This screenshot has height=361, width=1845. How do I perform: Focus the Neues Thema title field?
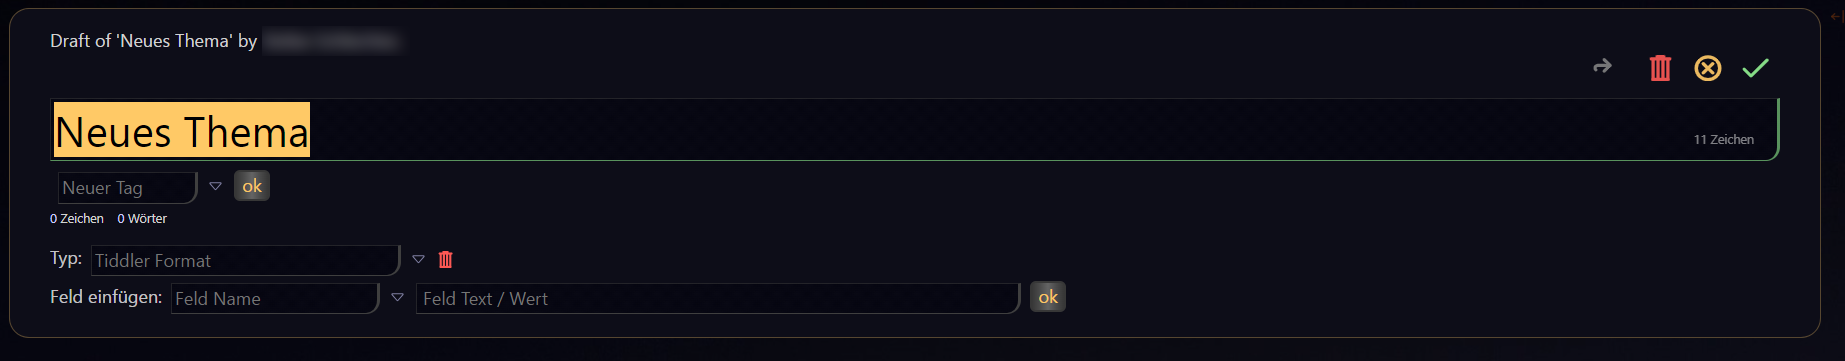pyautogui.click(x=914, y=130)
